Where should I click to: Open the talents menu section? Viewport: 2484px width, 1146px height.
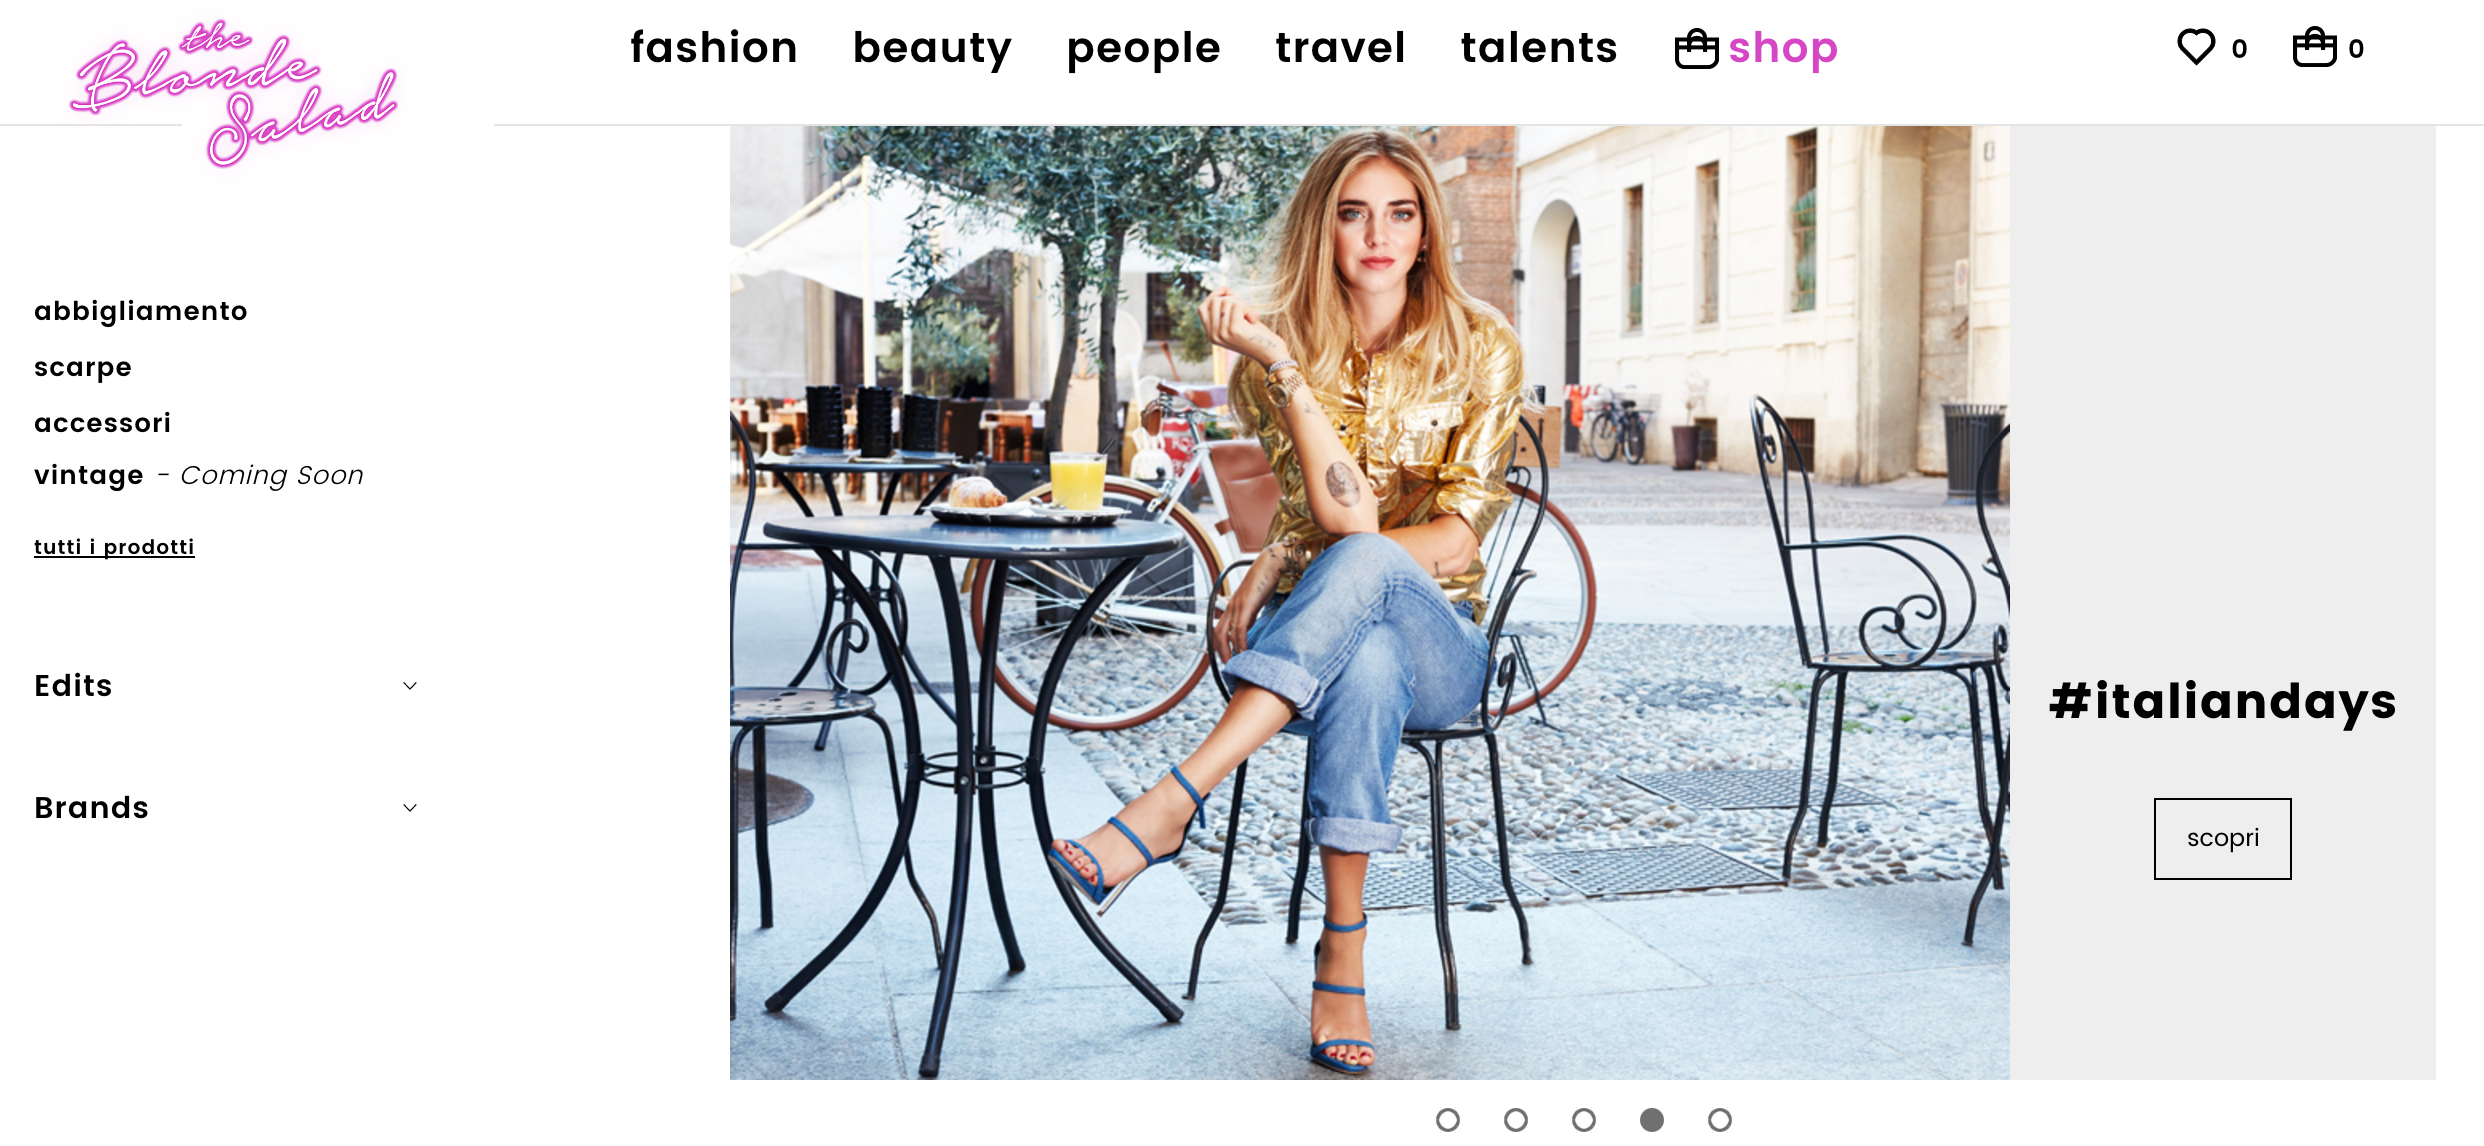(x=1539, y=48)
